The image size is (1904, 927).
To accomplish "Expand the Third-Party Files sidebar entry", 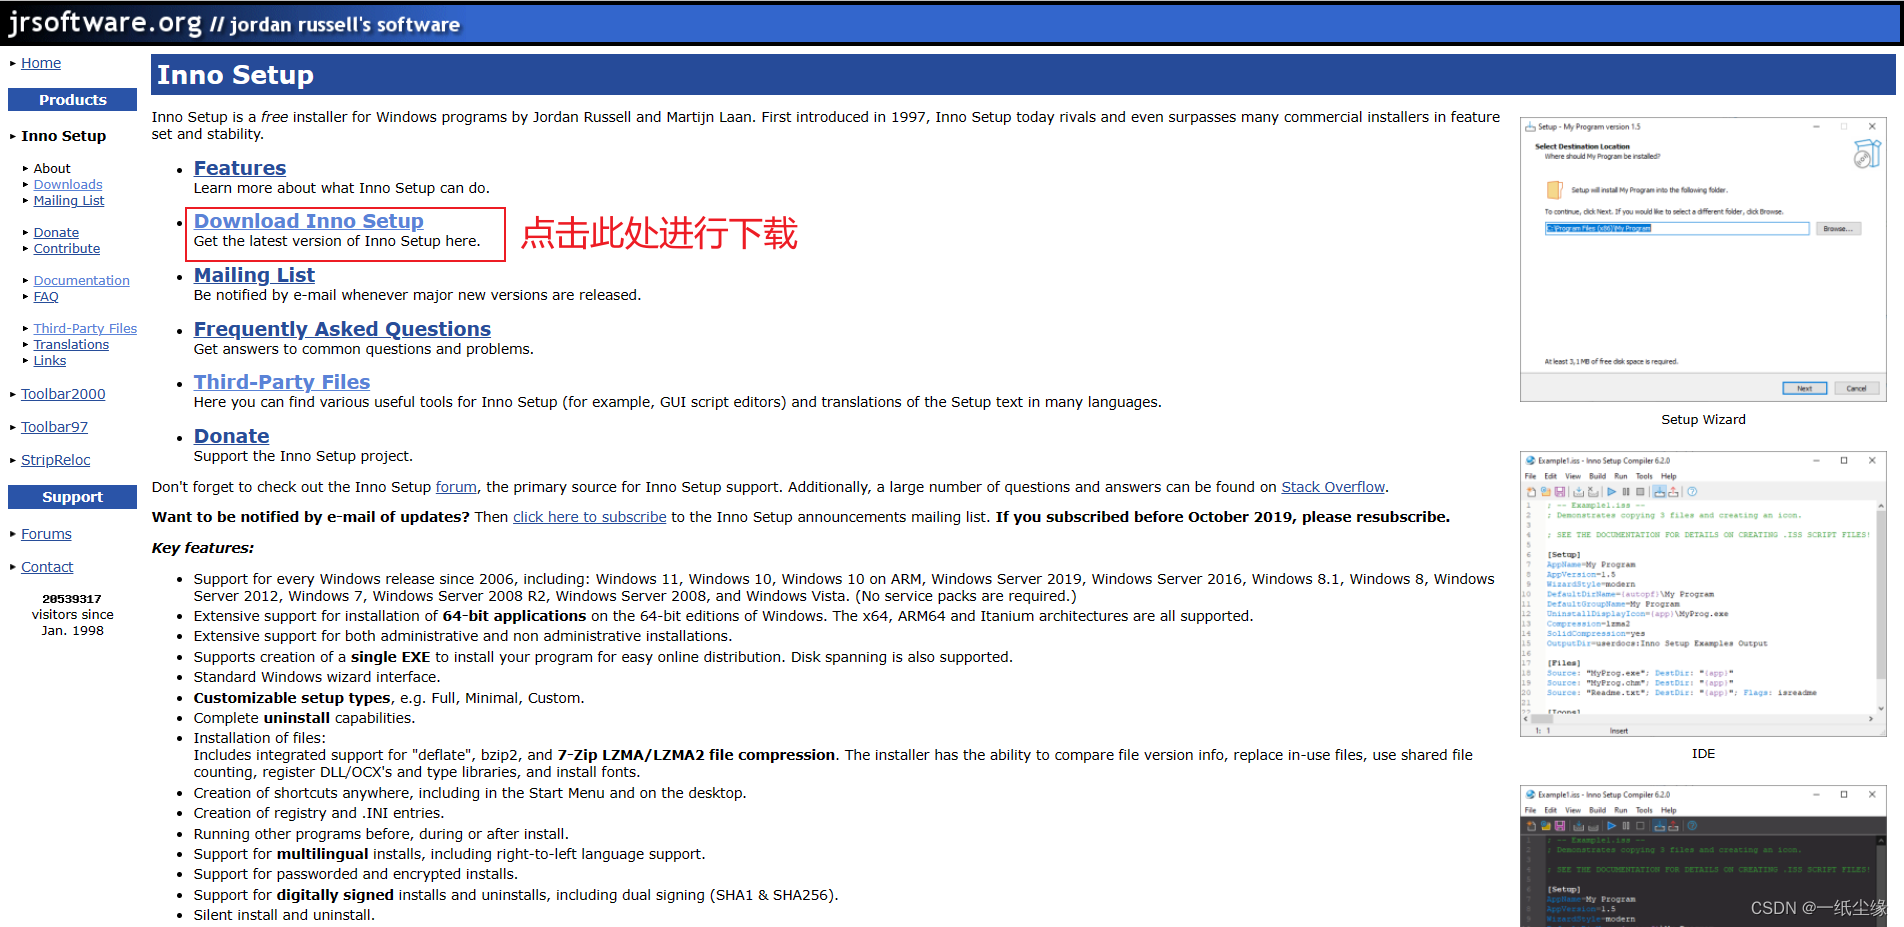I will (25, 328).
